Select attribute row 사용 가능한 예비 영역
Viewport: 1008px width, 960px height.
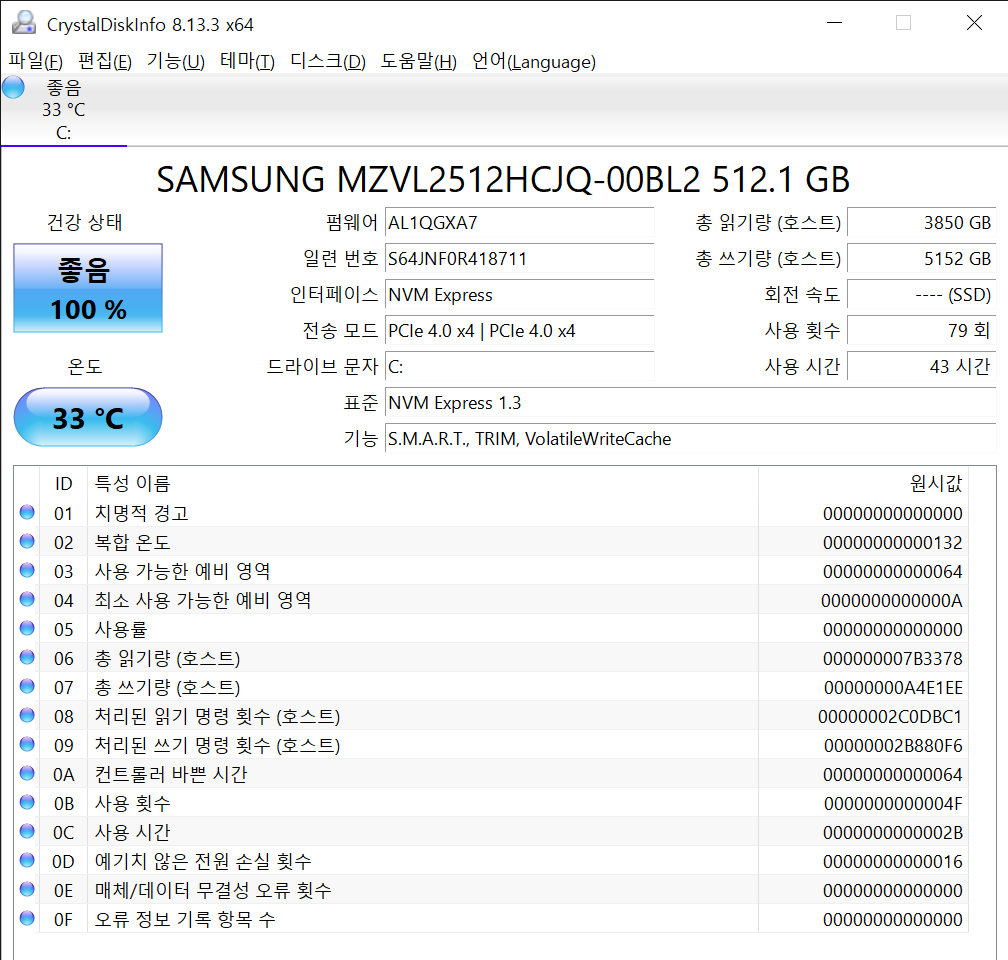[x=491, y=571]
